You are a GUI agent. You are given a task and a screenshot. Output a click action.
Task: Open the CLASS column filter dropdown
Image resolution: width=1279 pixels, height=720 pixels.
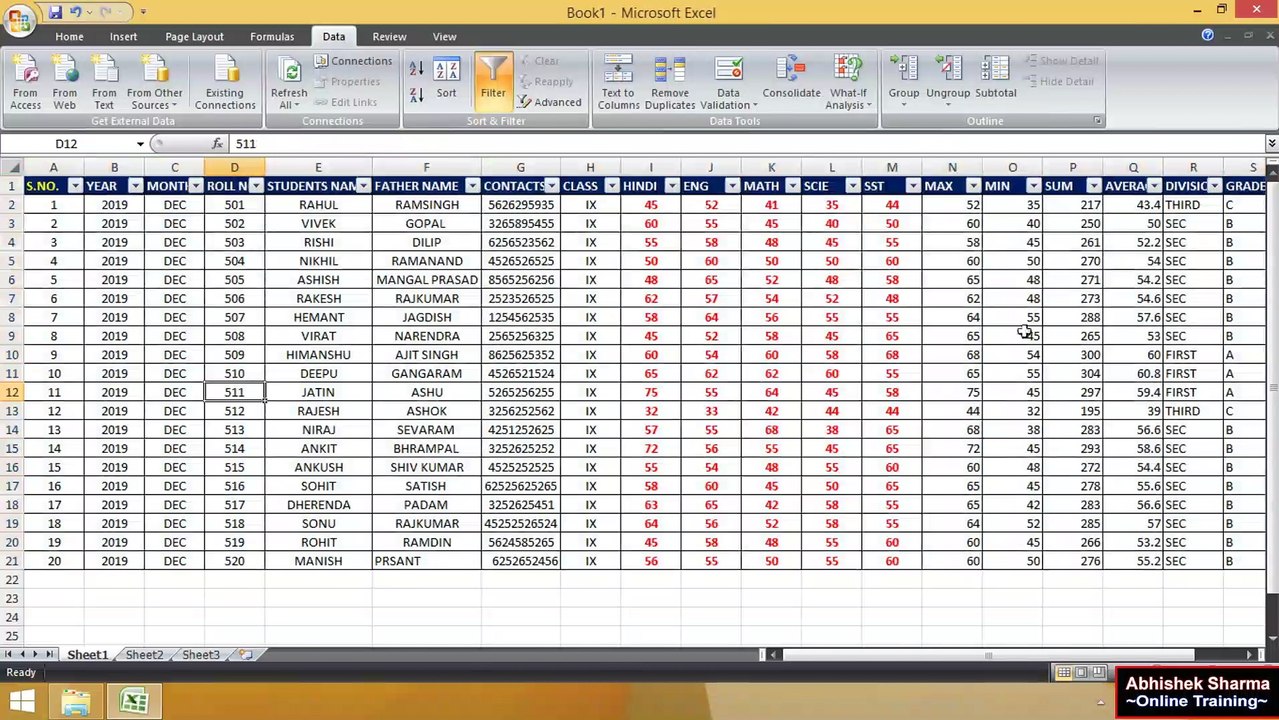point(611,186)
